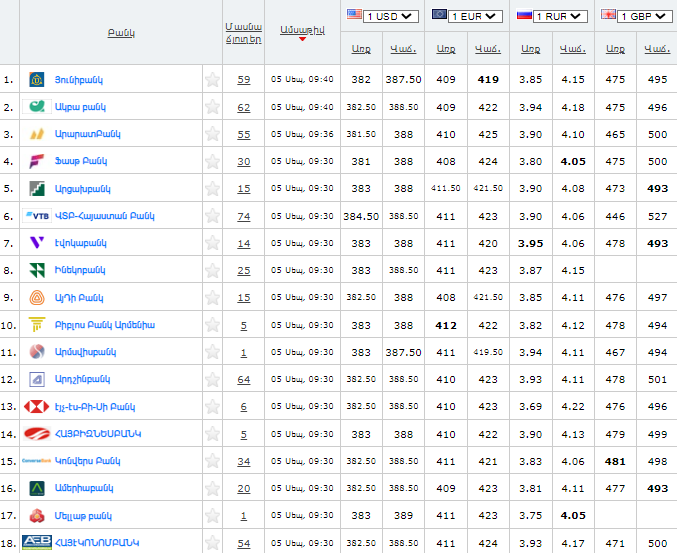Click the Fast Bank logo in row 4

coord(37,161)
